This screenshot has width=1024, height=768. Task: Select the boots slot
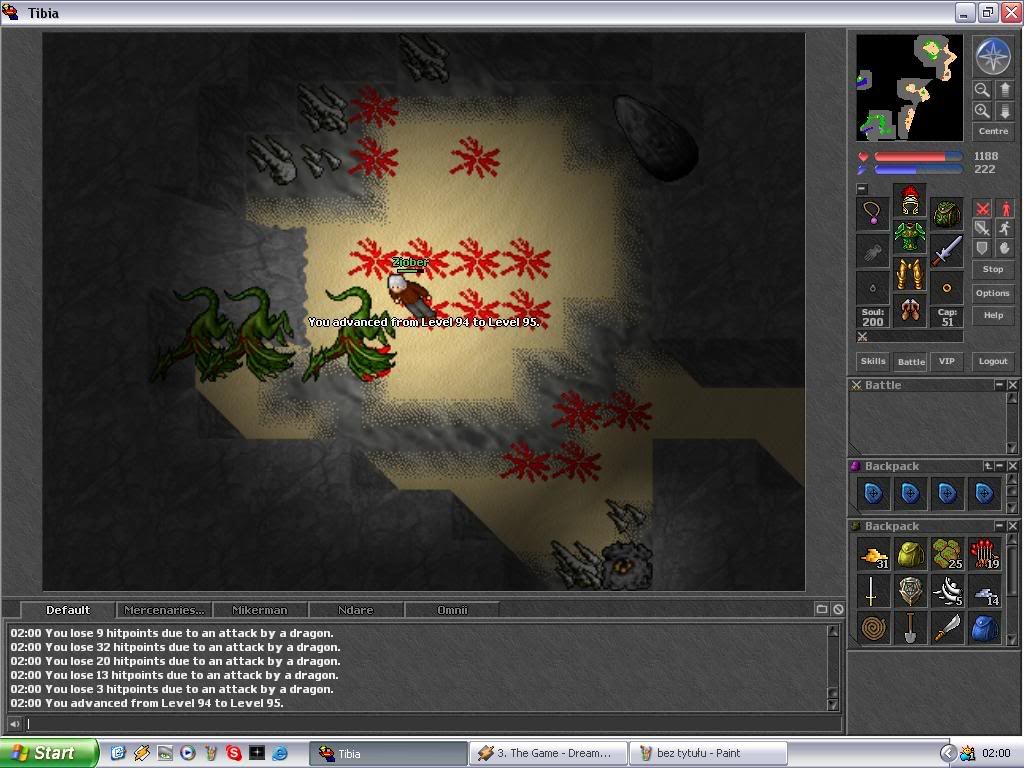click(910, 310)
